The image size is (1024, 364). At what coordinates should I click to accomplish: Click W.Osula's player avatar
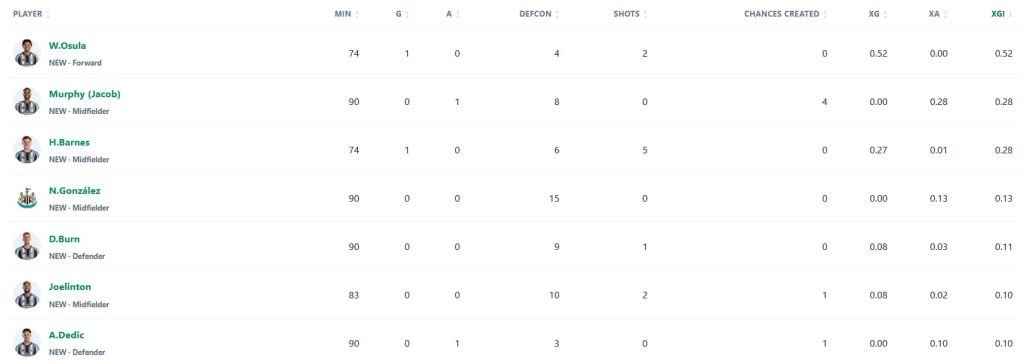(x=27, y=54)
